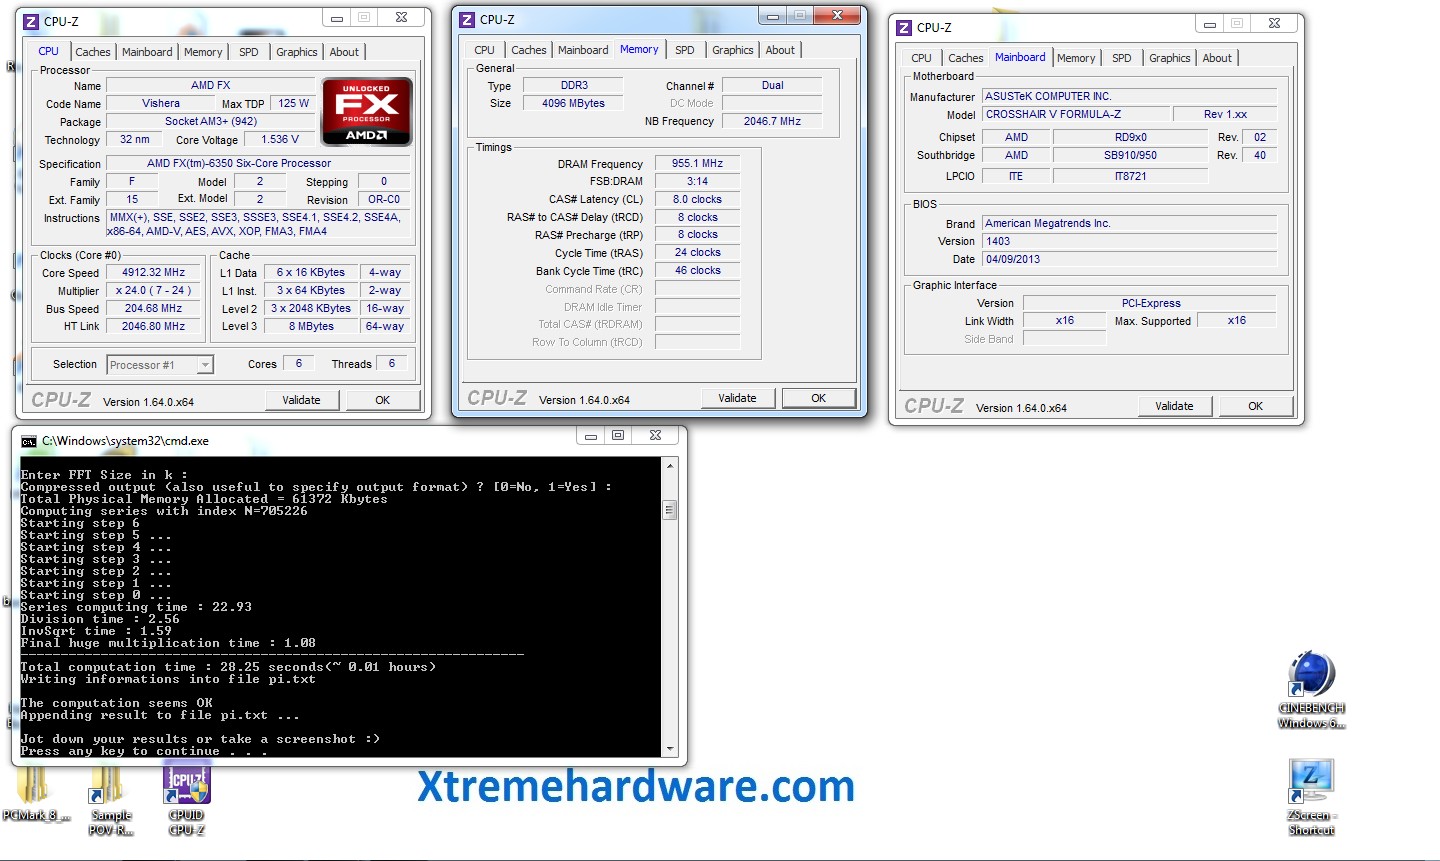Open the PCMark 8 desktop icon
This screenshot has width=1440, height=861.
pyautogui.click(x=36, y=795)
